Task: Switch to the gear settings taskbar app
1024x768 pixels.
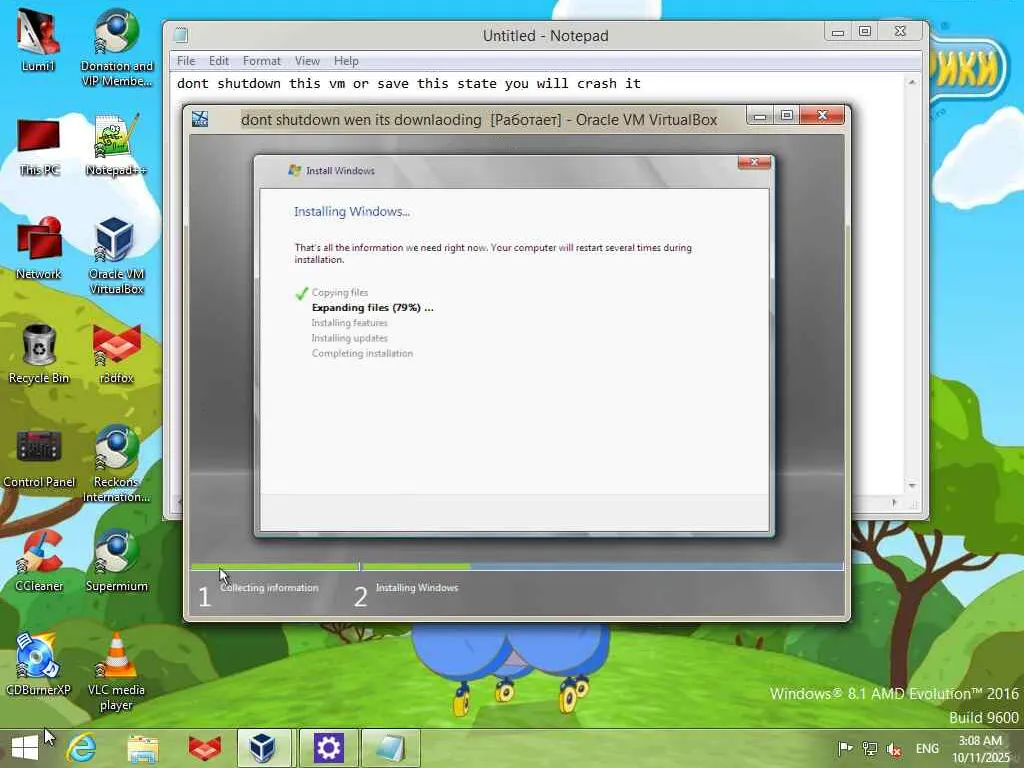Action: point(328,748)
